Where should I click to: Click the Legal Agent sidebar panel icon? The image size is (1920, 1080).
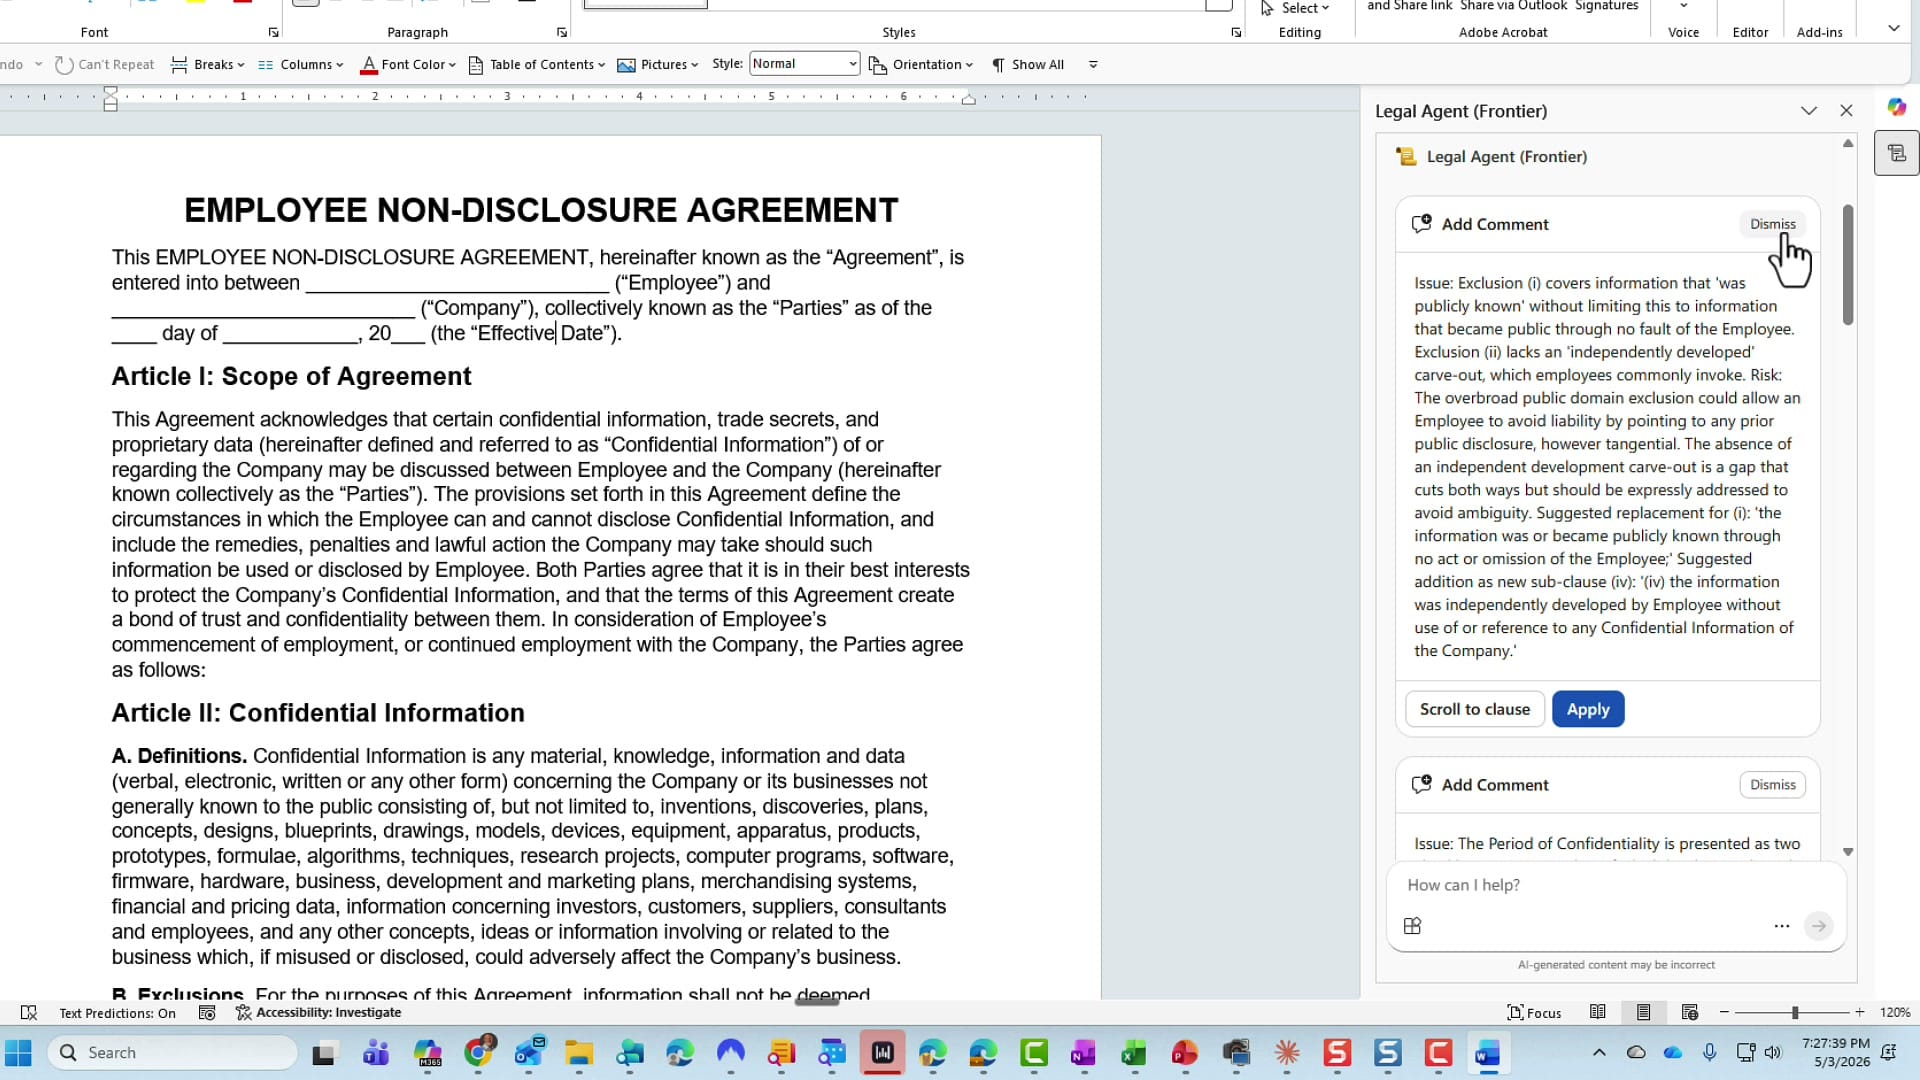click(x=1897, y=154)
